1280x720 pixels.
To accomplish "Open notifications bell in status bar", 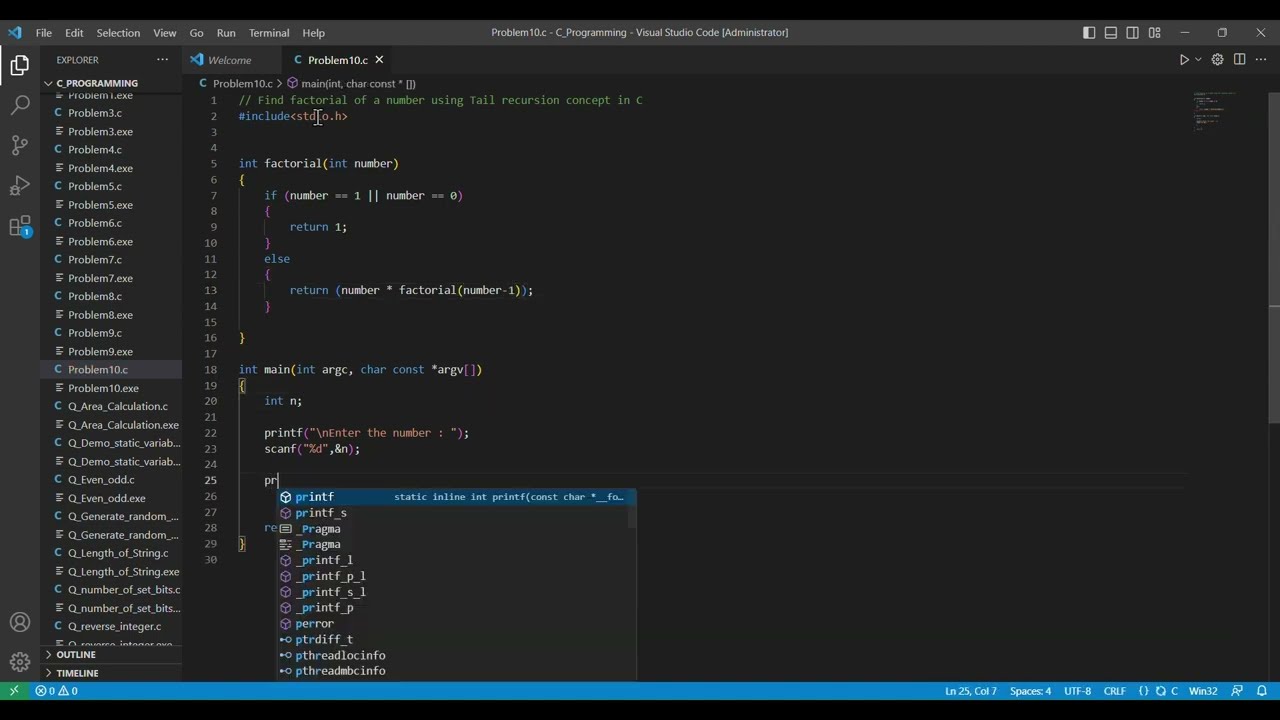I will click(1262, 691).
